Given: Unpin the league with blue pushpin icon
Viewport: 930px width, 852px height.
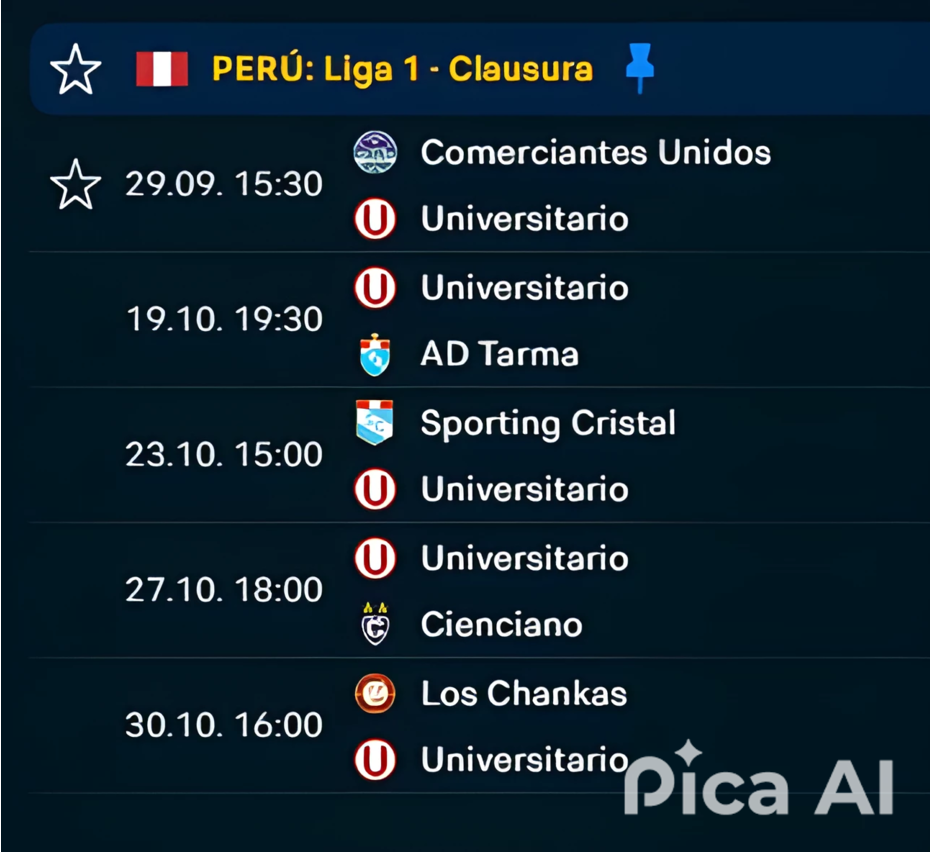Looking at the screenshot, I should click(x=640, y=68).
